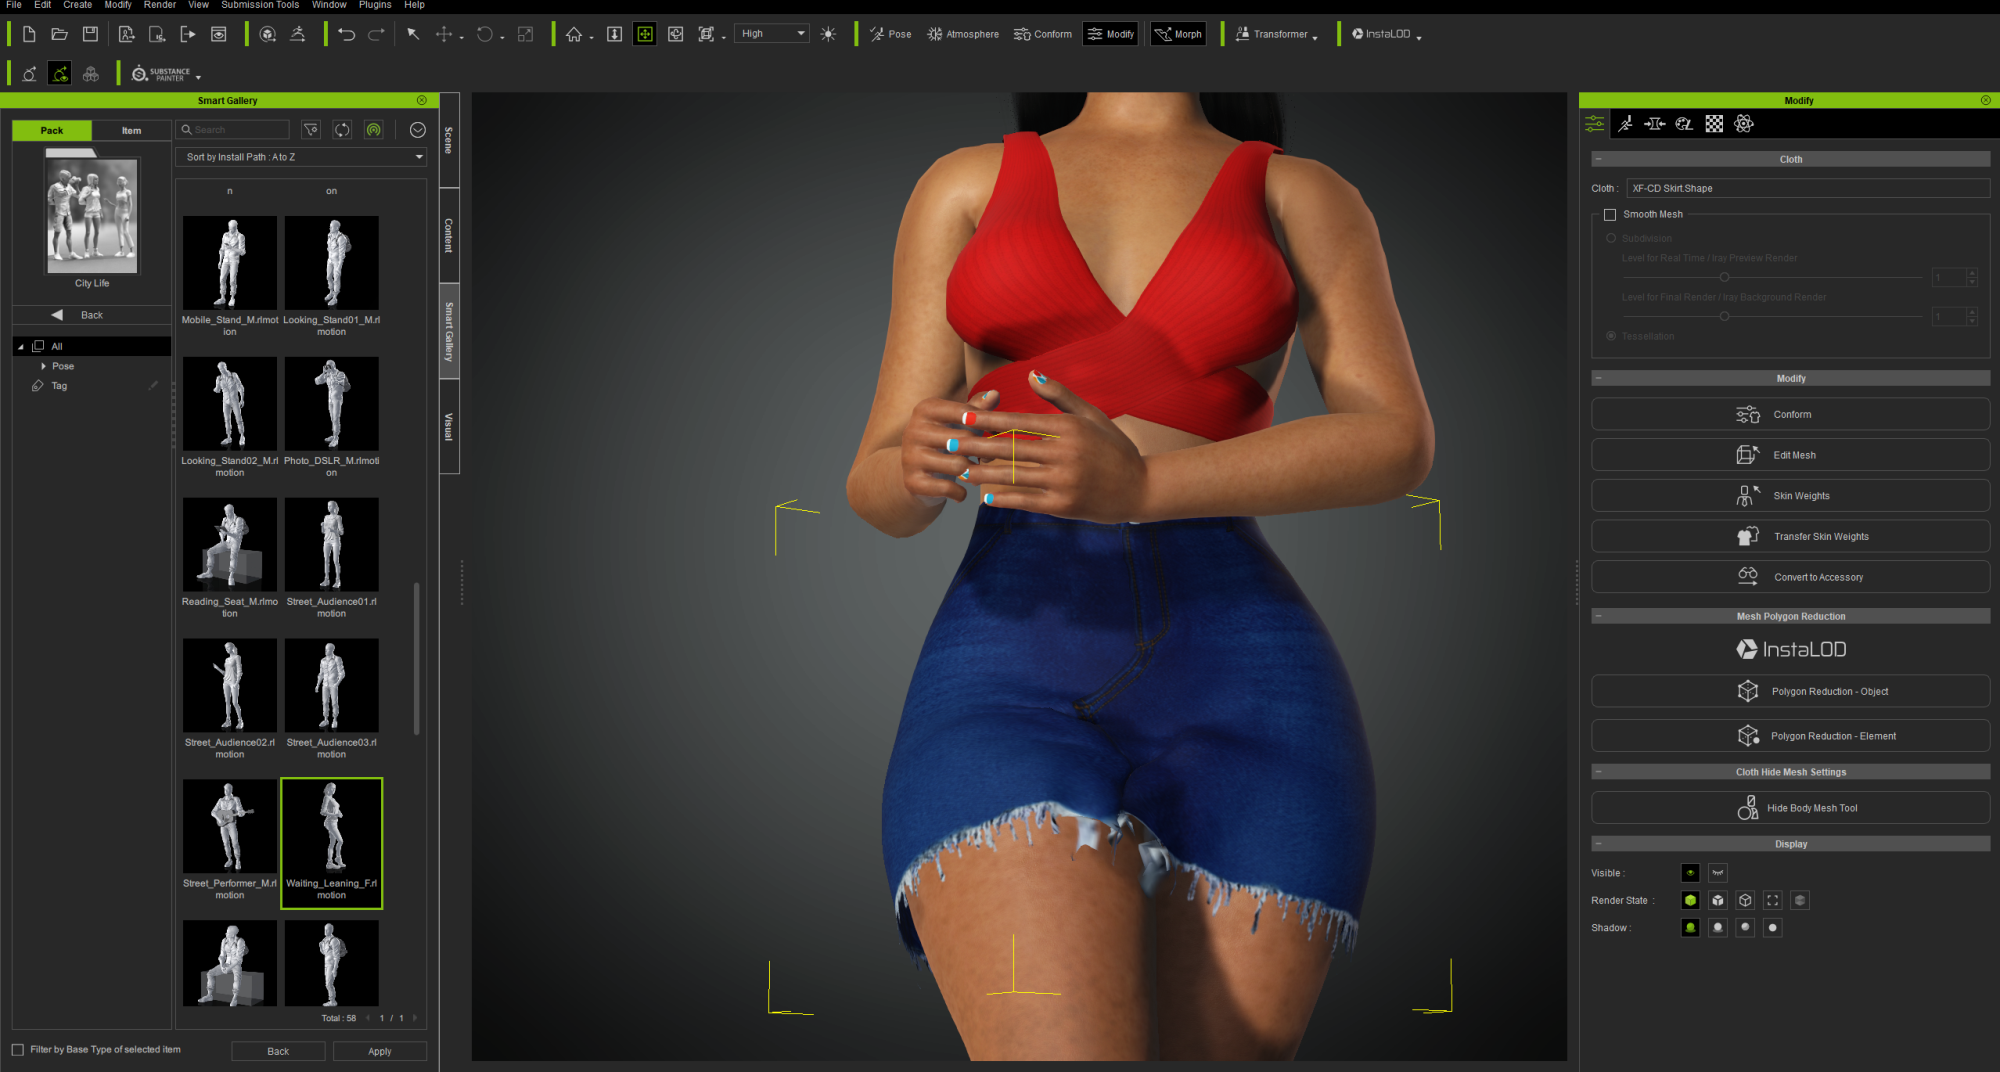Open the Render menu

pos(159,5)
